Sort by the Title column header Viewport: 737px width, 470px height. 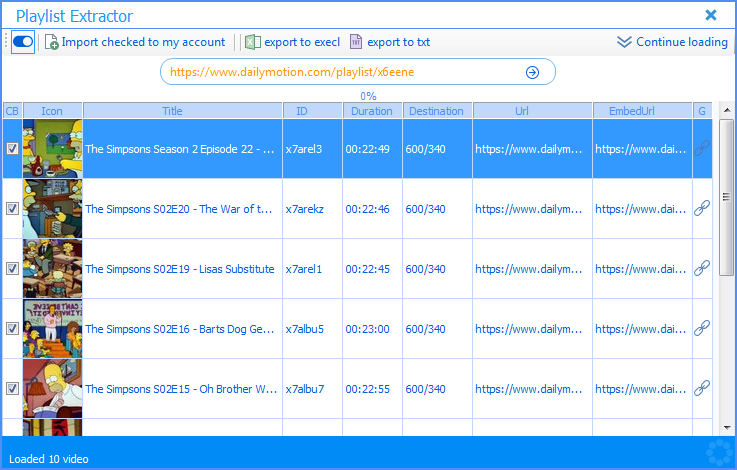click(x=182, y=111)
